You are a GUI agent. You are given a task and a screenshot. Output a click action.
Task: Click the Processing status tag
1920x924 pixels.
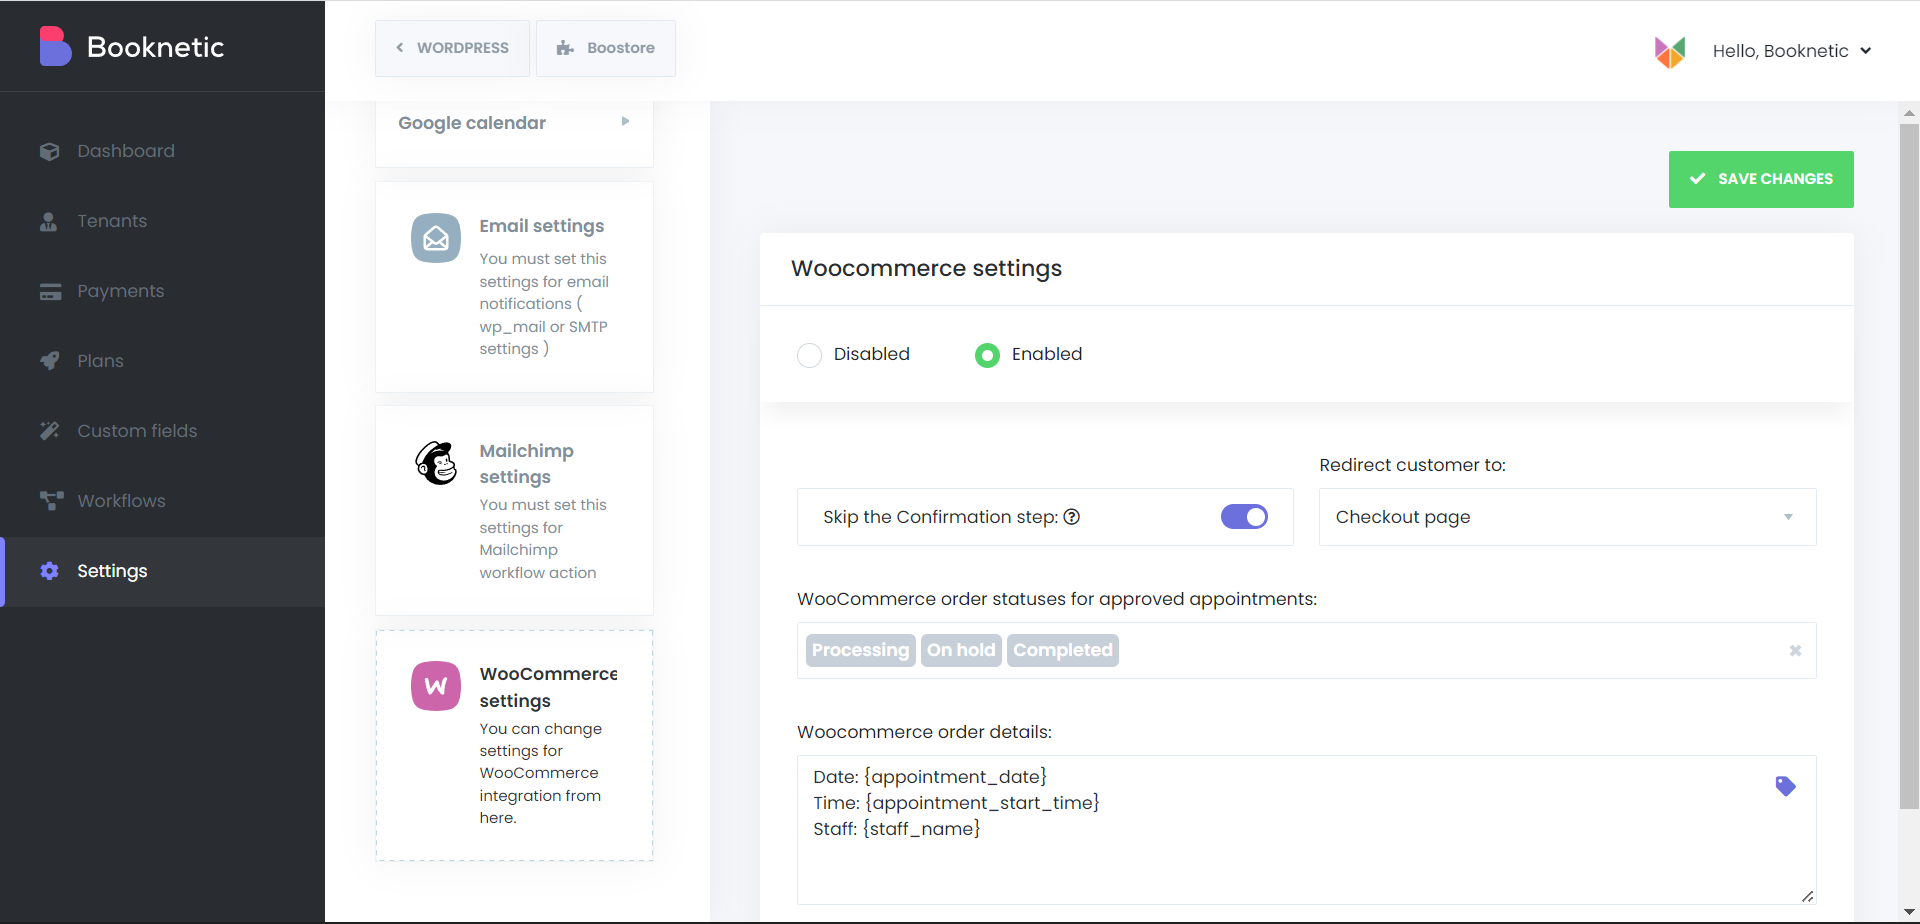point(860,650)
